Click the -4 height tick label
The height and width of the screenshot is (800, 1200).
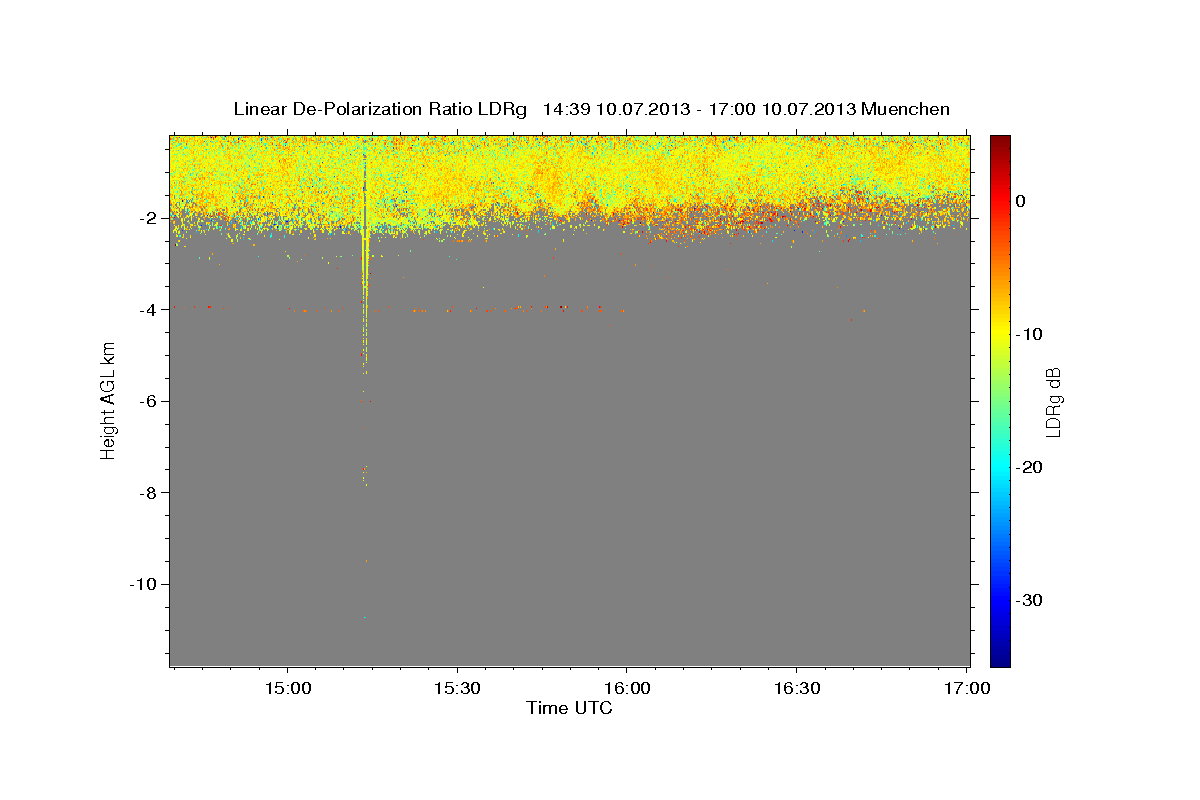pyautogui.click(x=150, y=310)
